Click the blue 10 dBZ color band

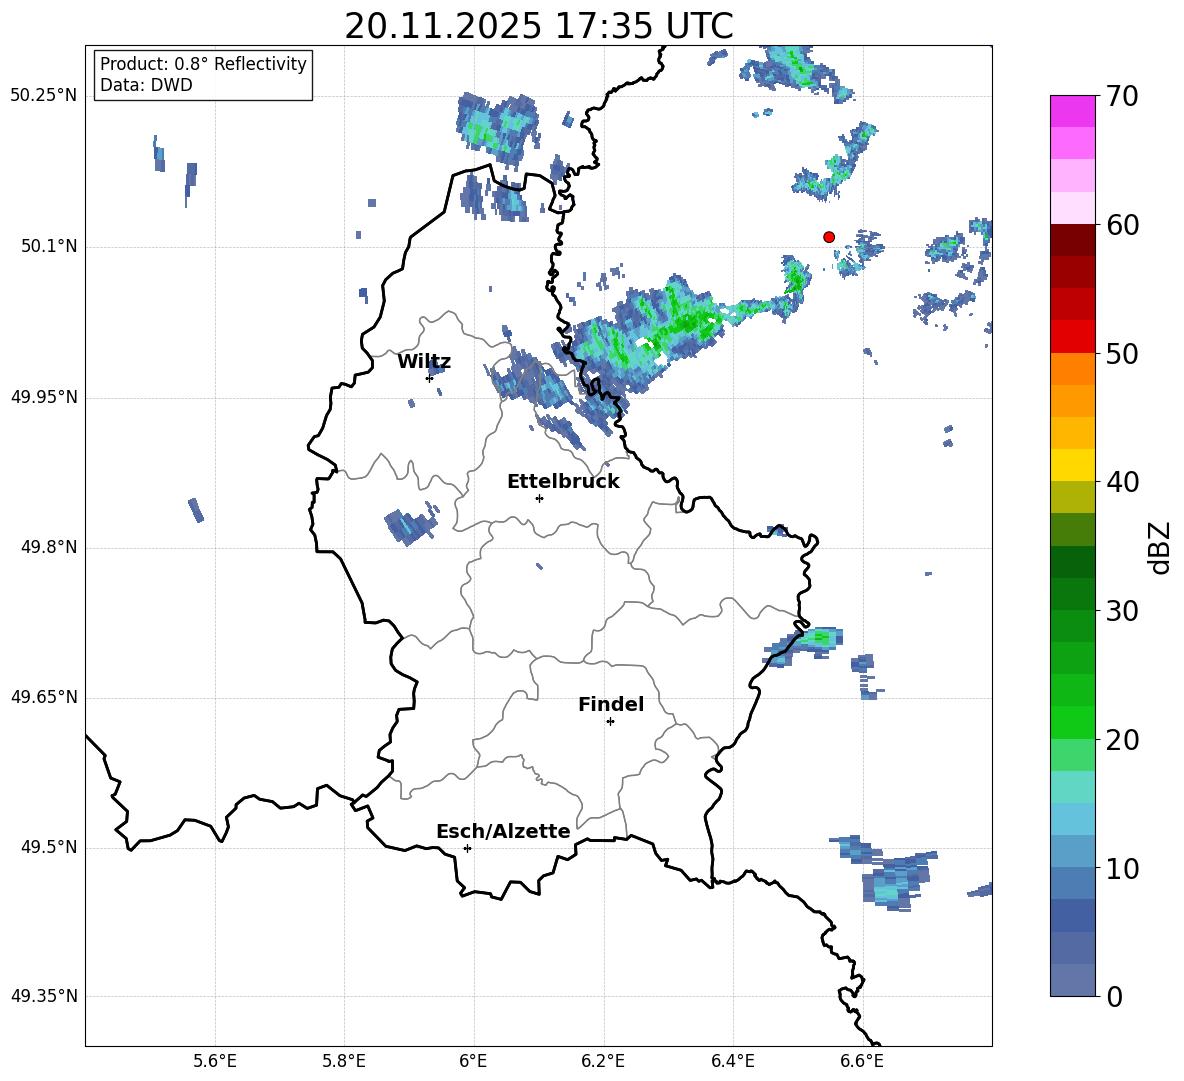point(1072,851)
